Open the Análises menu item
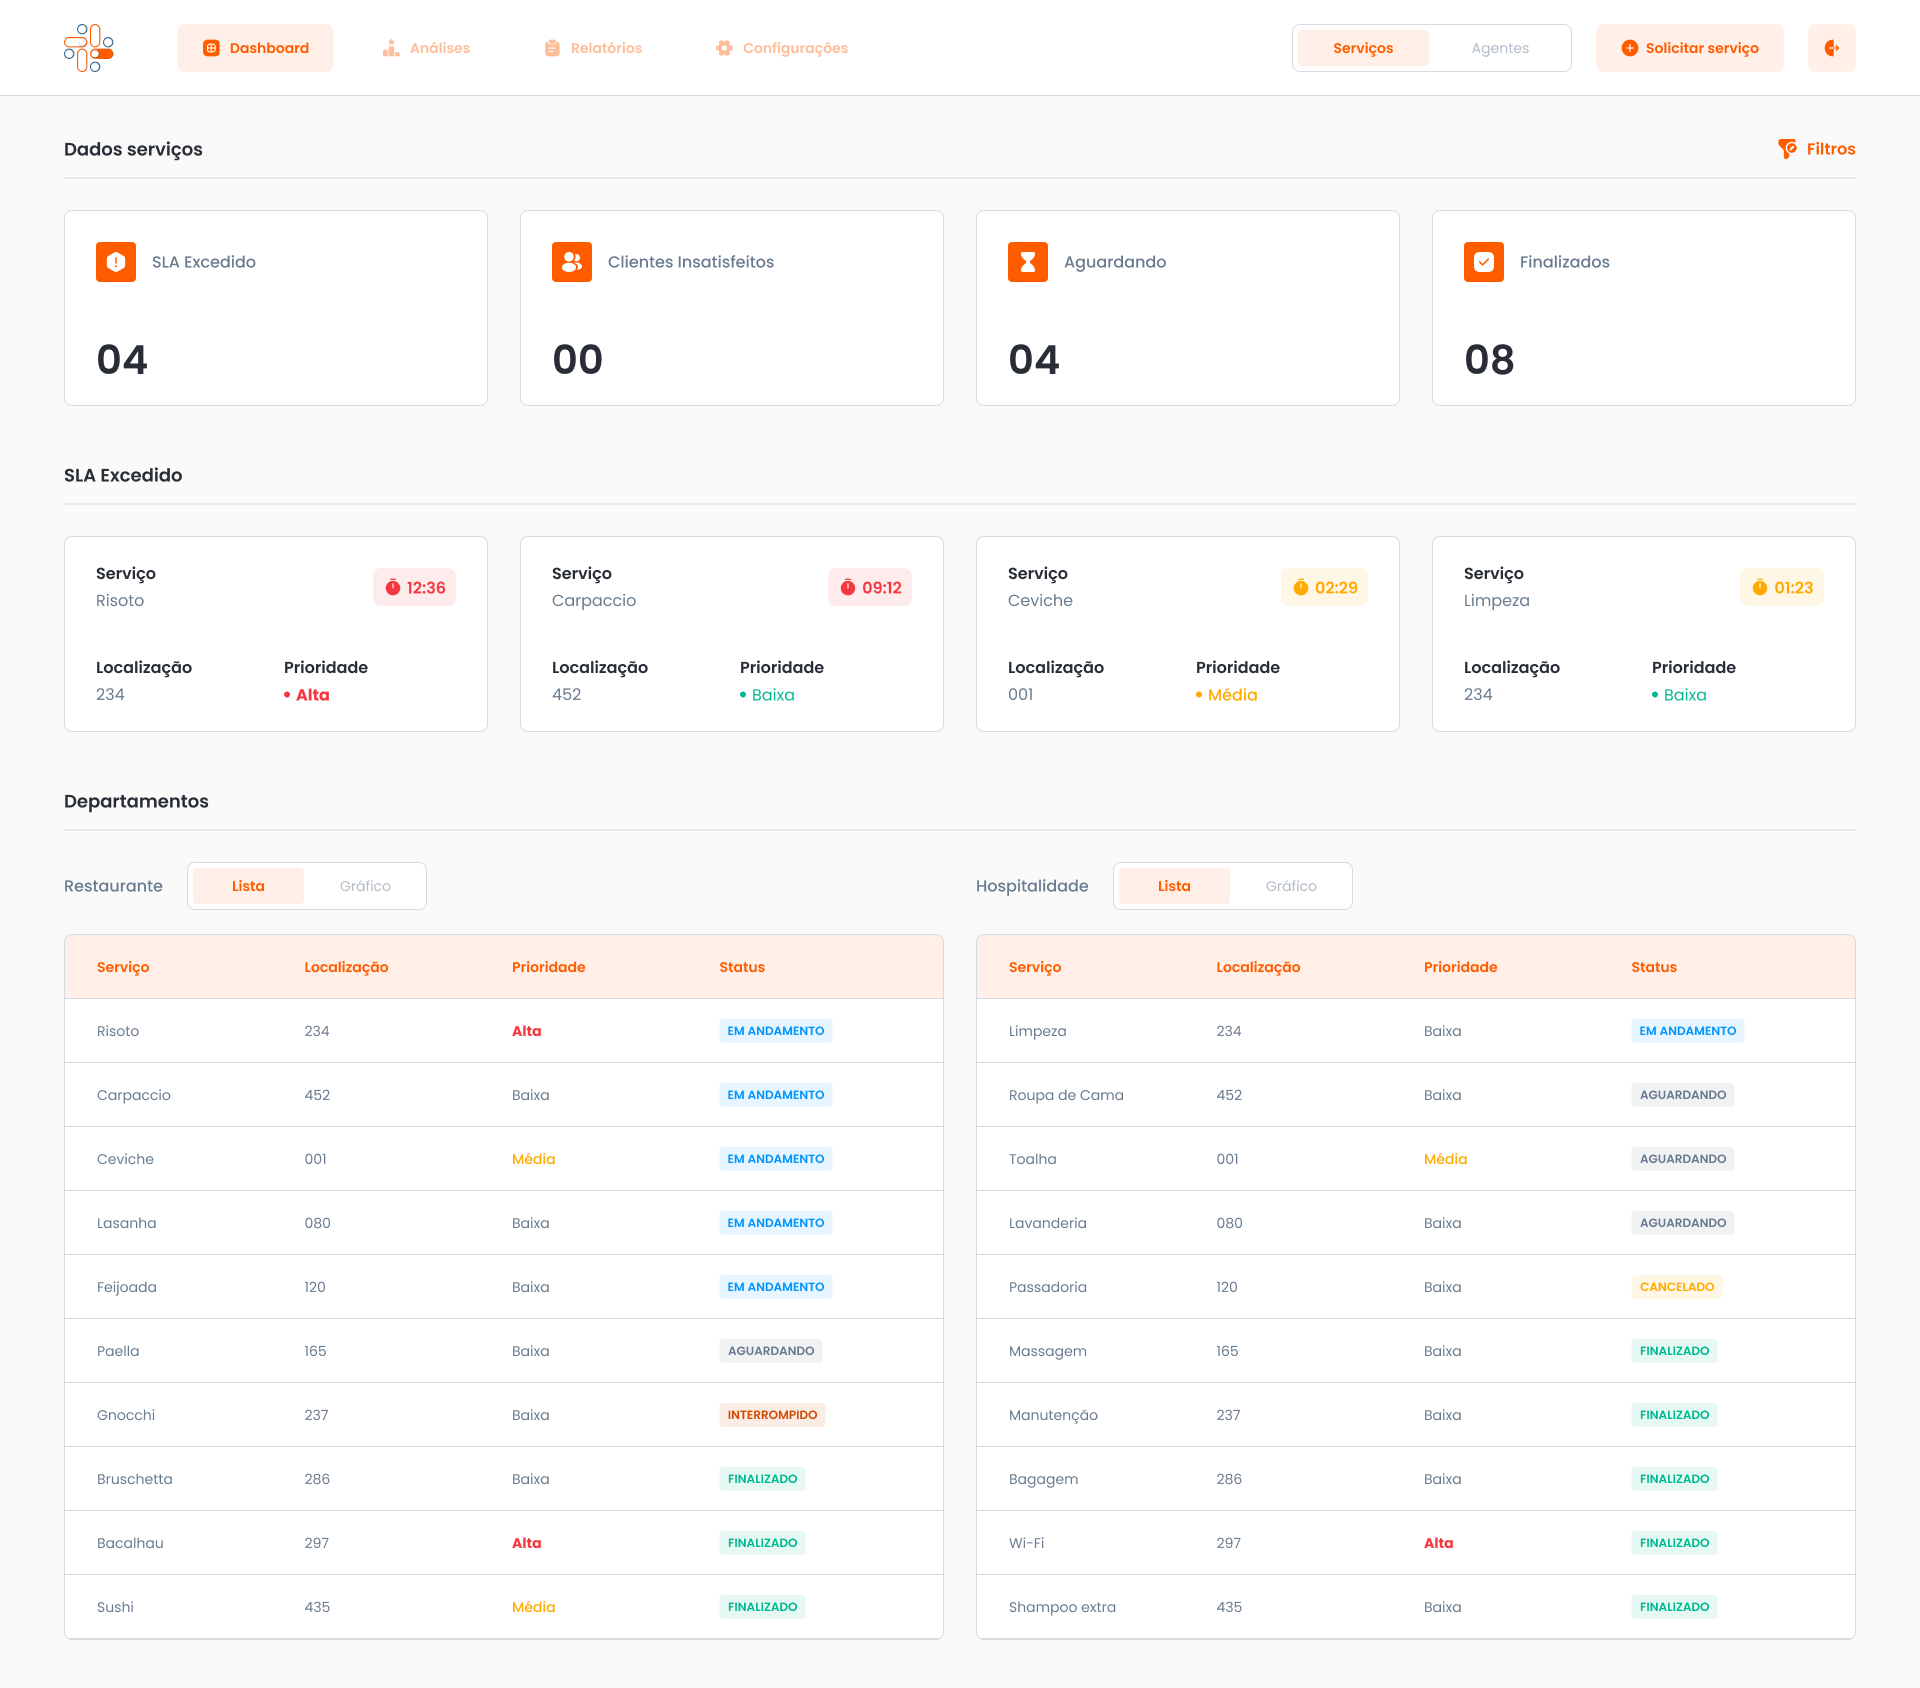This screenshot has height=1688, width=1920. click(x=427, y=48)
